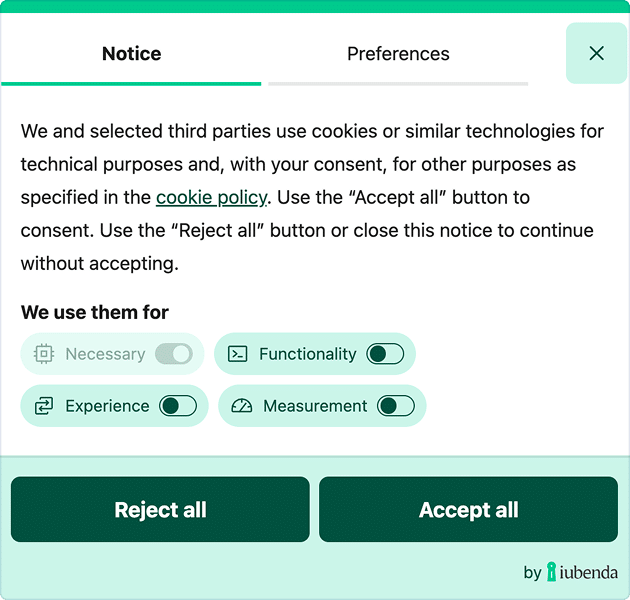Close the cookie notice with X

tap(596, 53)
